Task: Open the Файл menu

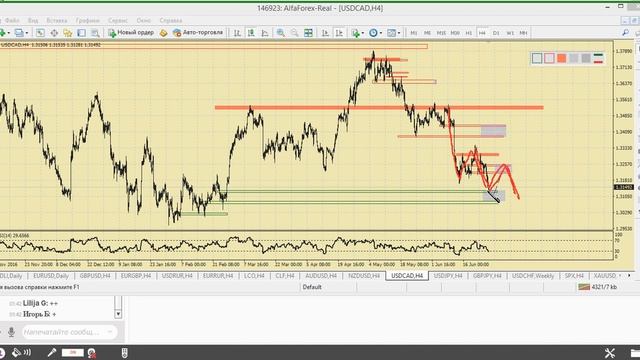Action: (12, 20)
